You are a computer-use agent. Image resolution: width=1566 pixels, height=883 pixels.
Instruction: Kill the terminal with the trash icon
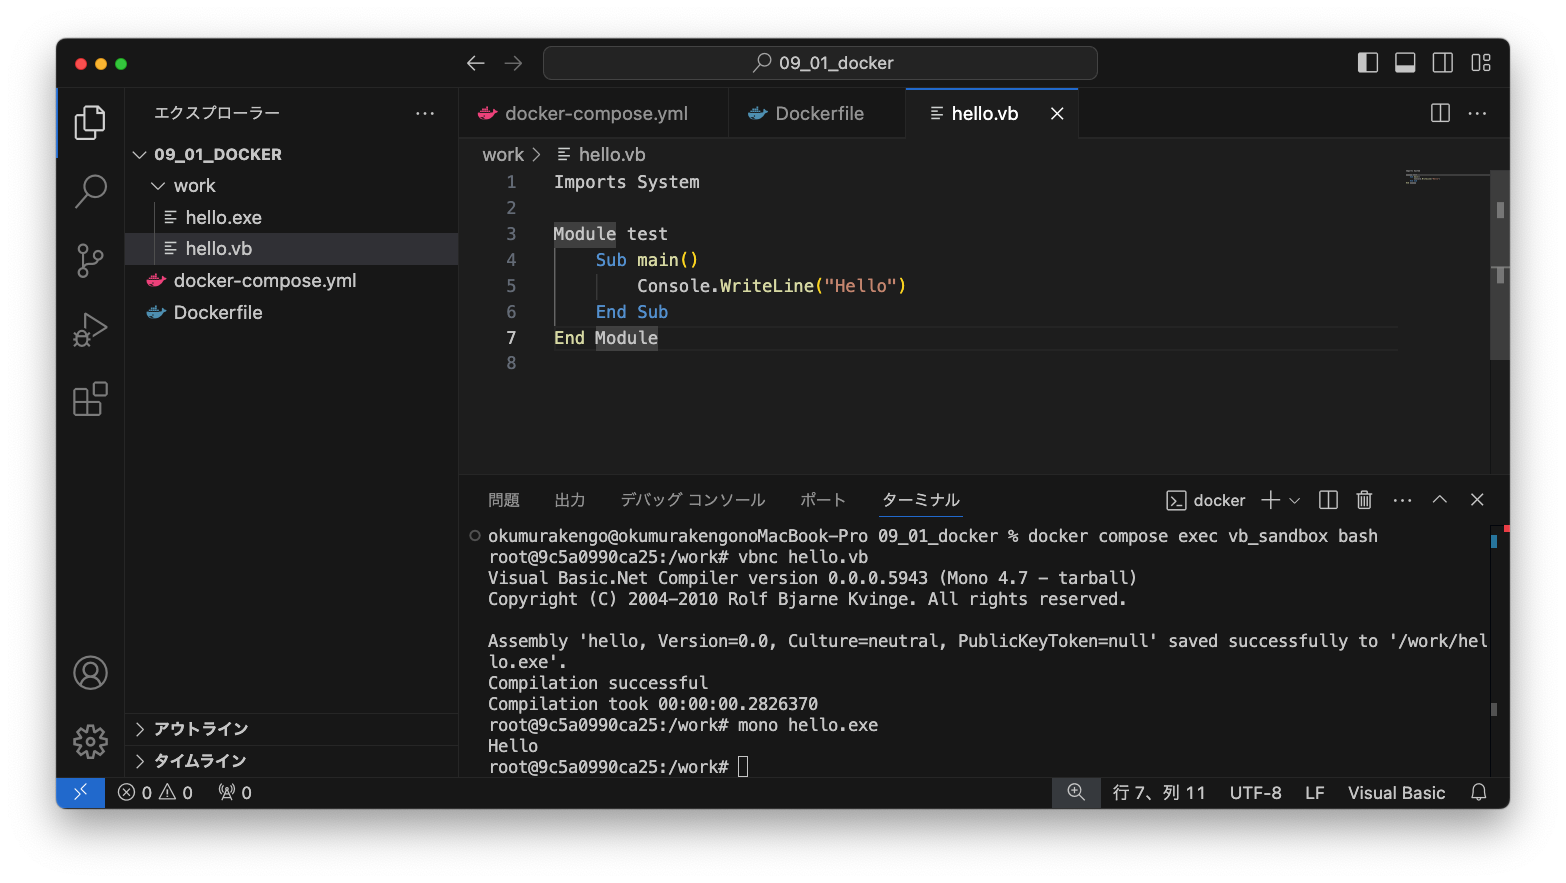[x=1364, y=500]
